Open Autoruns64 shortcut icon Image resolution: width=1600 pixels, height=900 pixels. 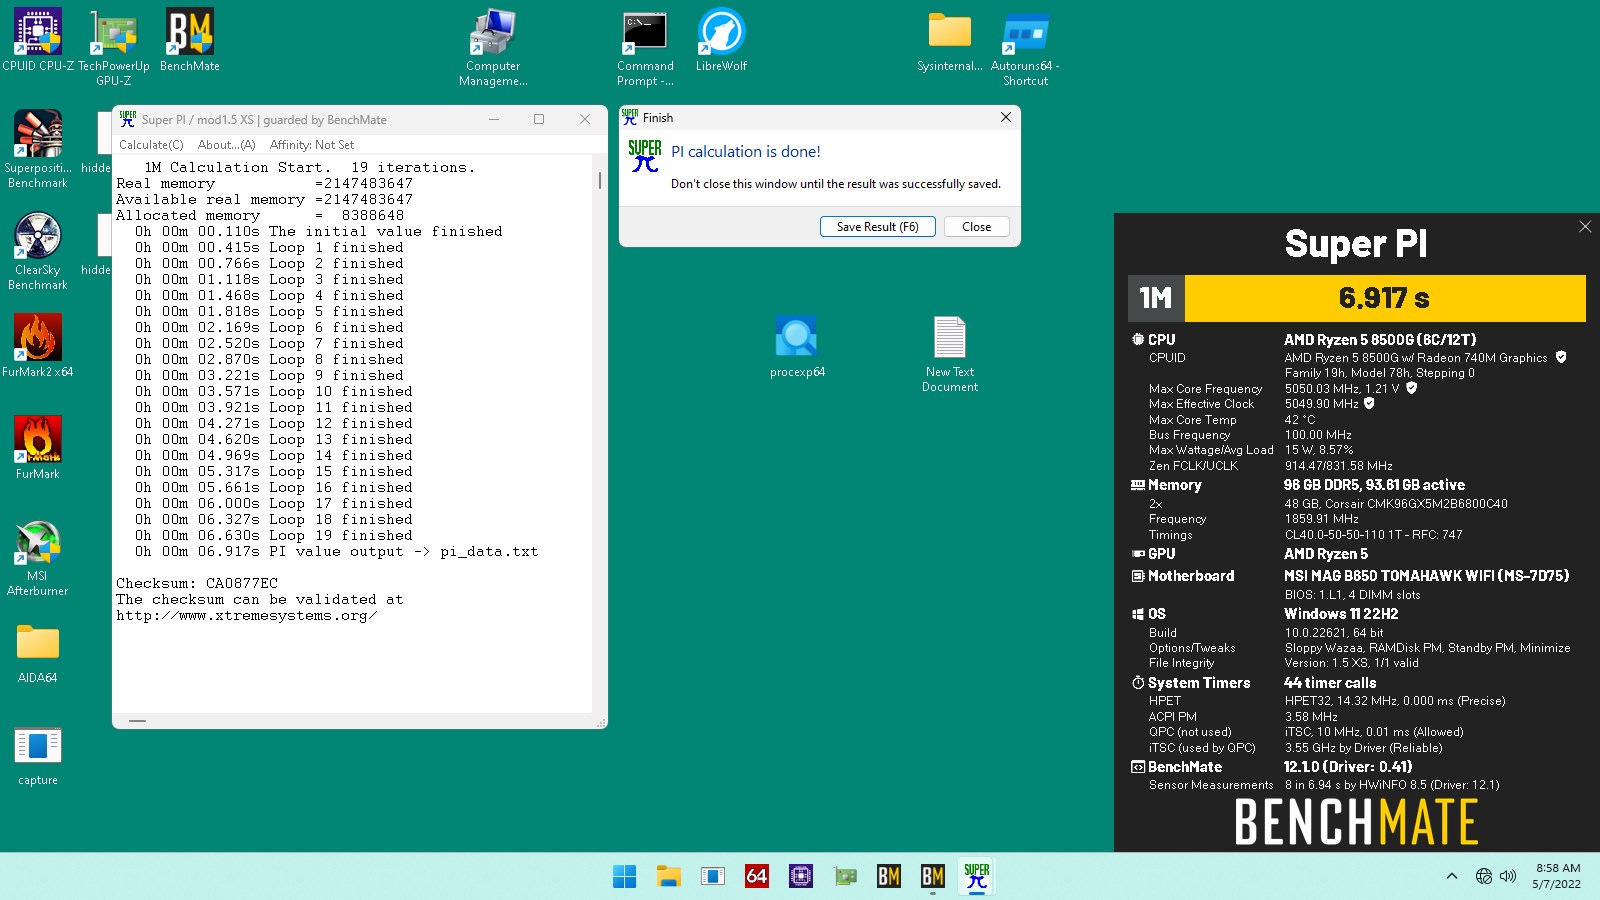pos(1025,47)
